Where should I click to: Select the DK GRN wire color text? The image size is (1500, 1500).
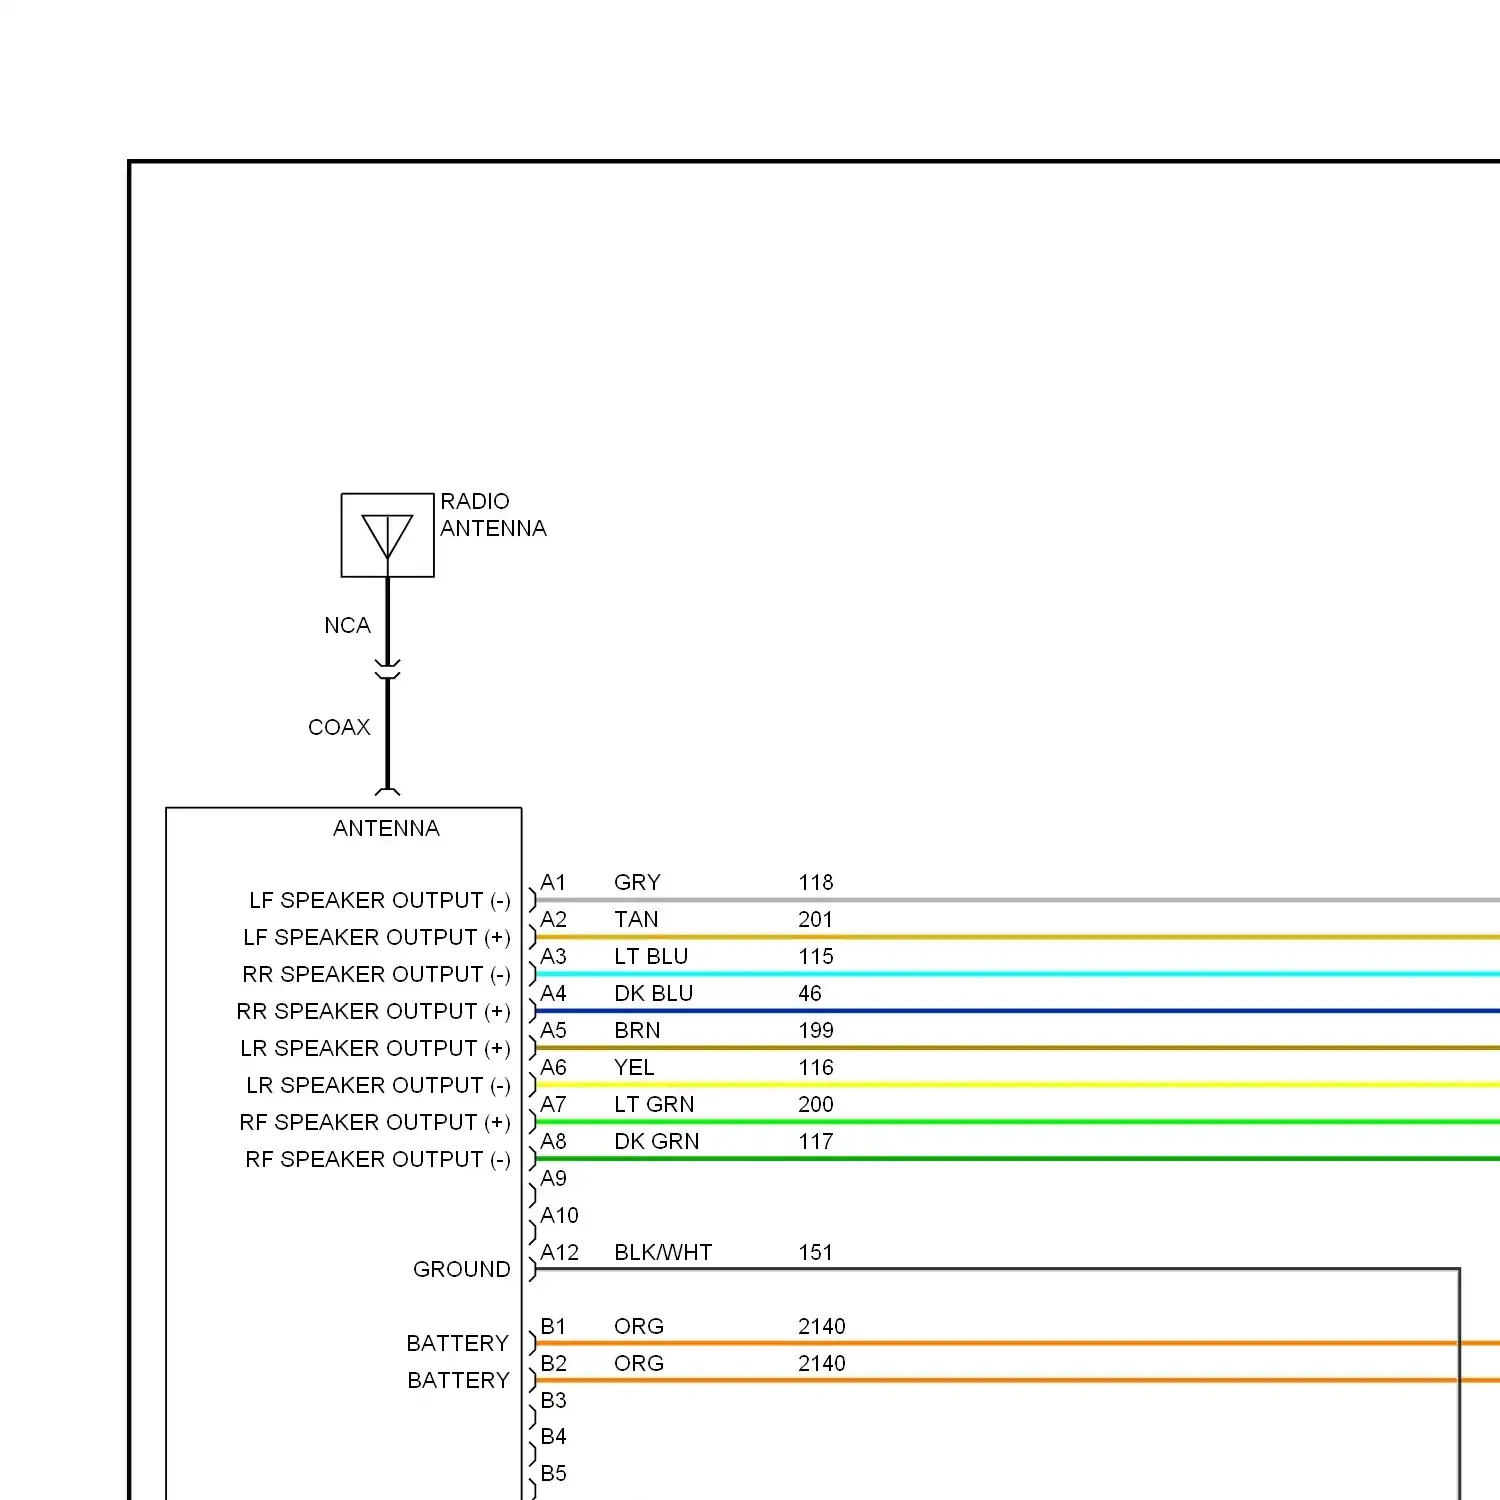click(657, 1142)
